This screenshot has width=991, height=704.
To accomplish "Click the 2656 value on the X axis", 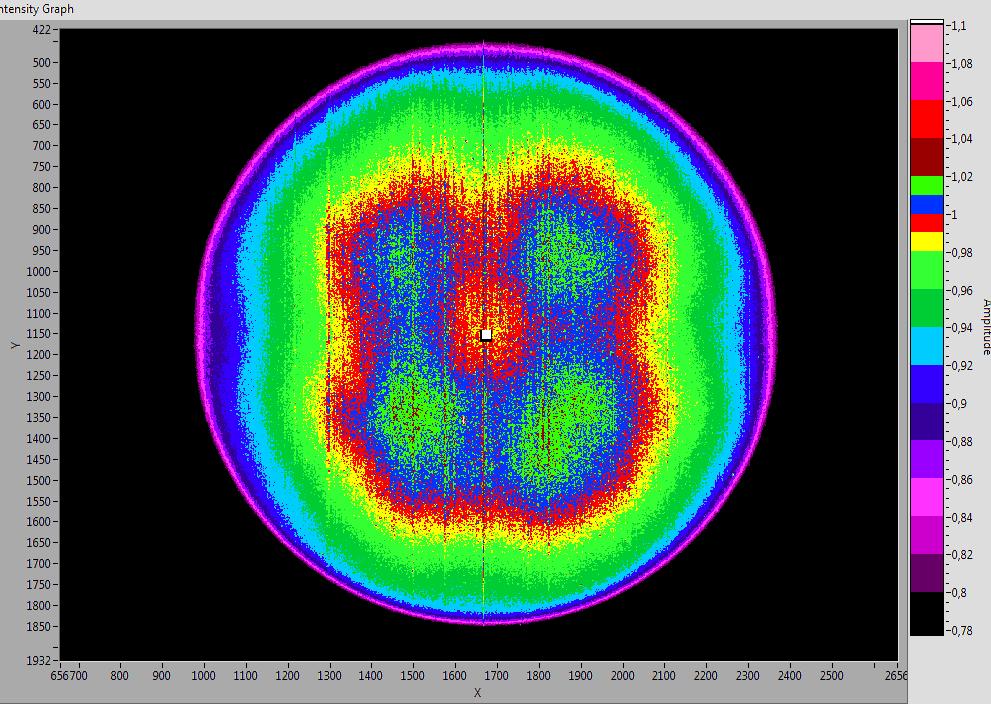I will [896, 676].
